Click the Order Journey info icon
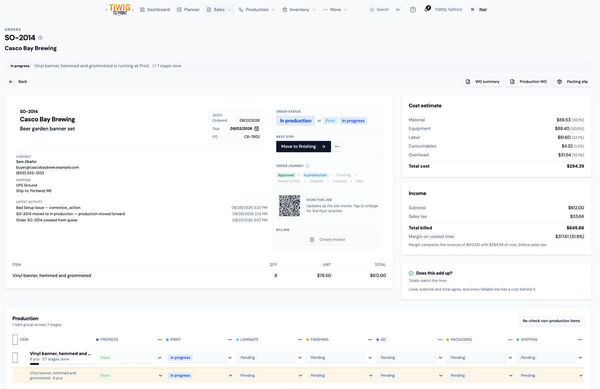Viewport: 600px width, 389px height. [308, 166]
